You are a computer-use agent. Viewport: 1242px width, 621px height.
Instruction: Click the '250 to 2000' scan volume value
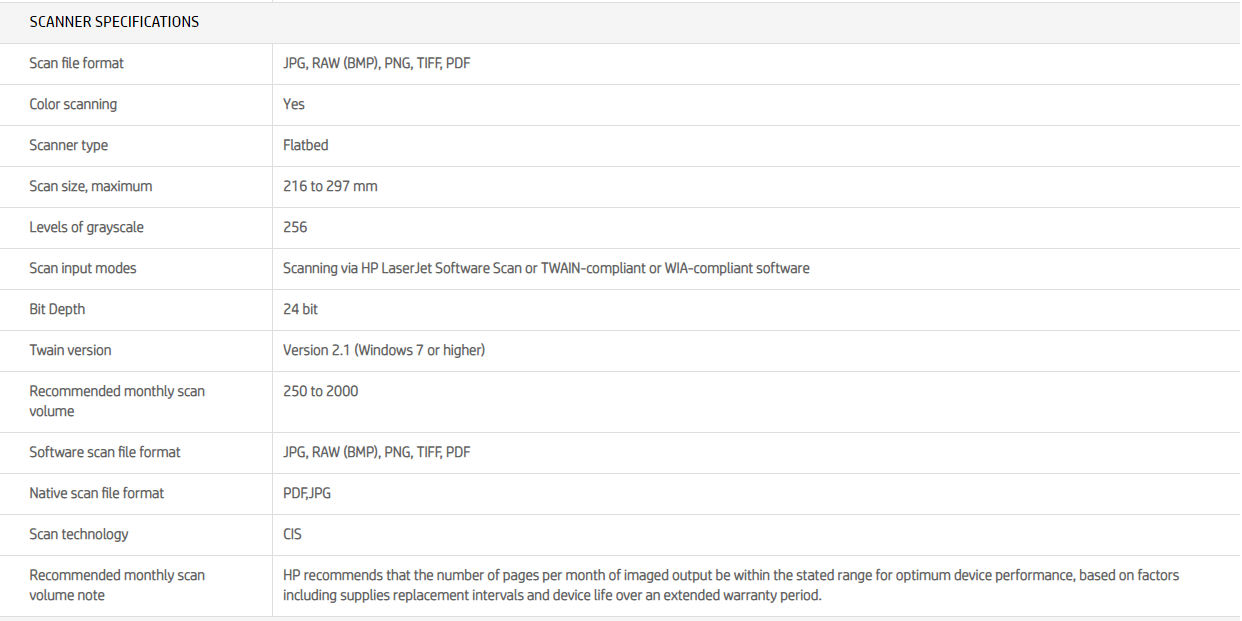pos(320,391)
